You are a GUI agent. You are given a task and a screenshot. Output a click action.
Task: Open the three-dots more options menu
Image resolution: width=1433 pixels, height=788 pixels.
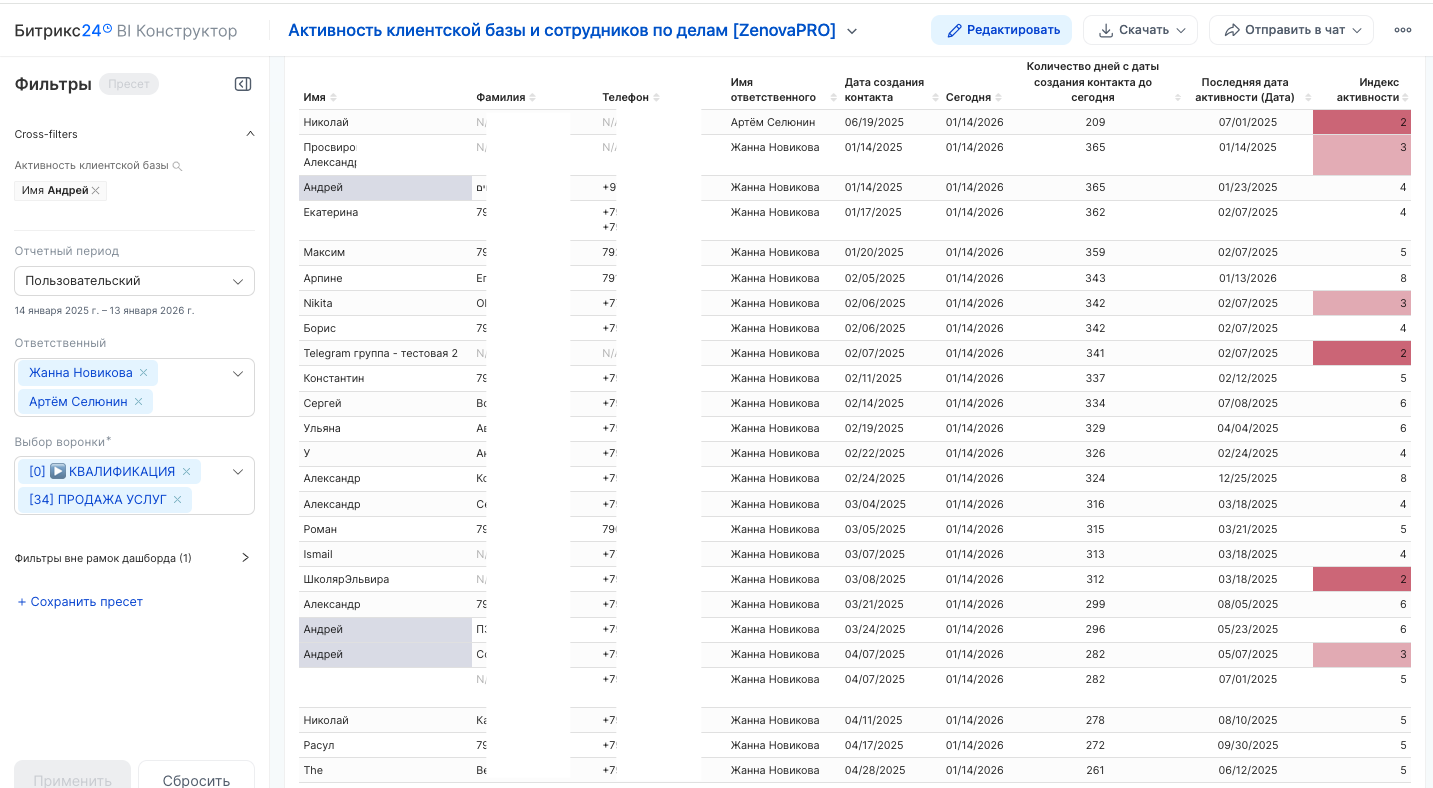tap(1402, 30)
